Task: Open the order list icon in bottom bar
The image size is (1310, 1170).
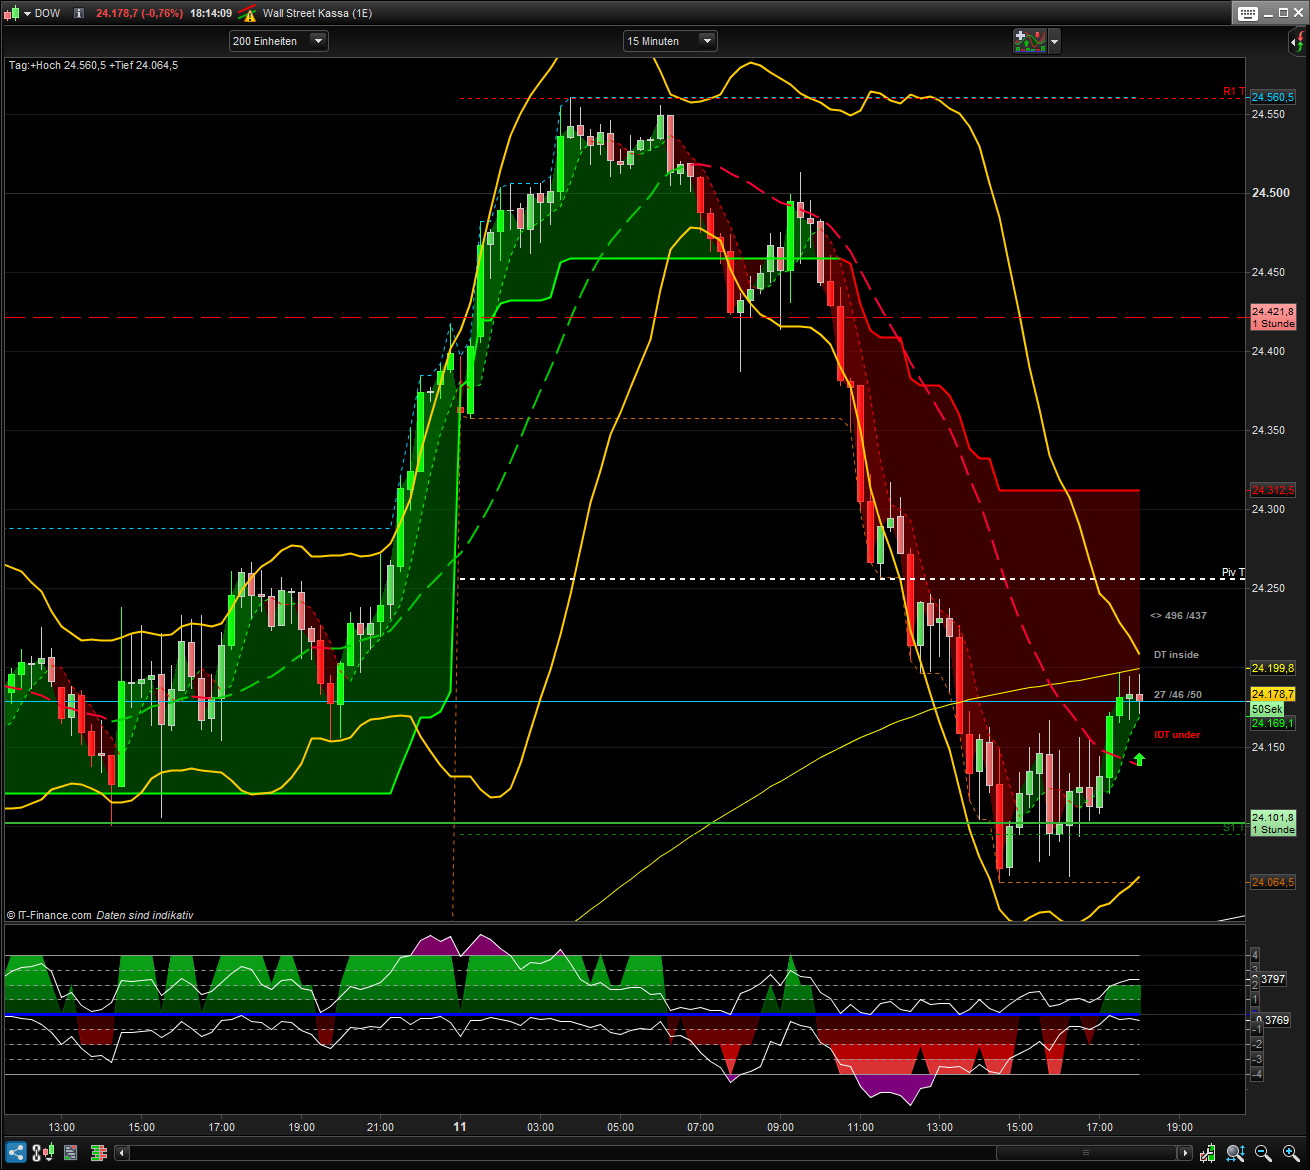Action: tap(70, 1153)
